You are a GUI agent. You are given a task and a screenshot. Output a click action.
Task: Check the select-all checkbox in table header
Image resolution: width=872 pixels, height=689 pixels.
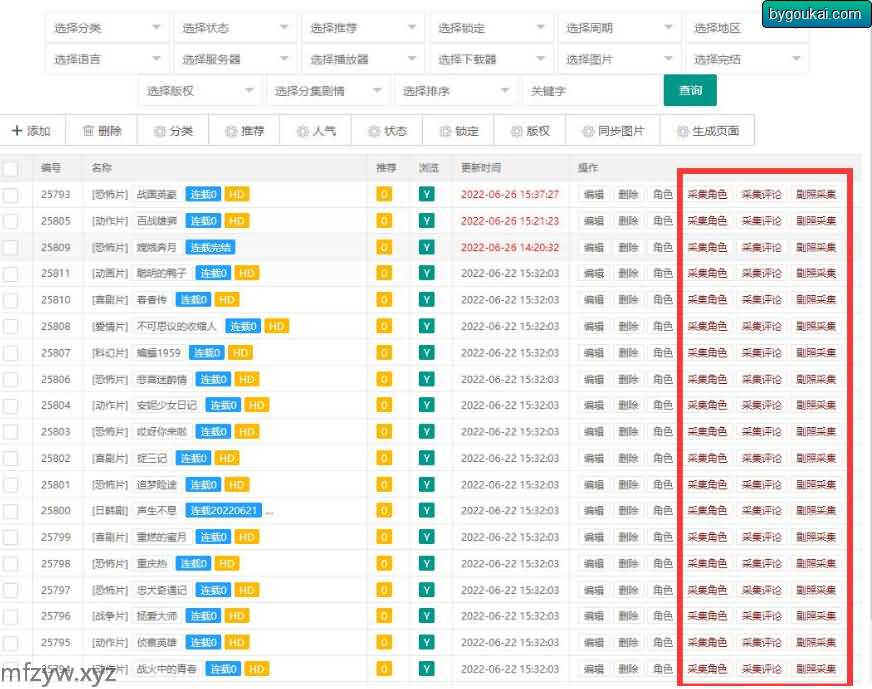pos(11,168)
